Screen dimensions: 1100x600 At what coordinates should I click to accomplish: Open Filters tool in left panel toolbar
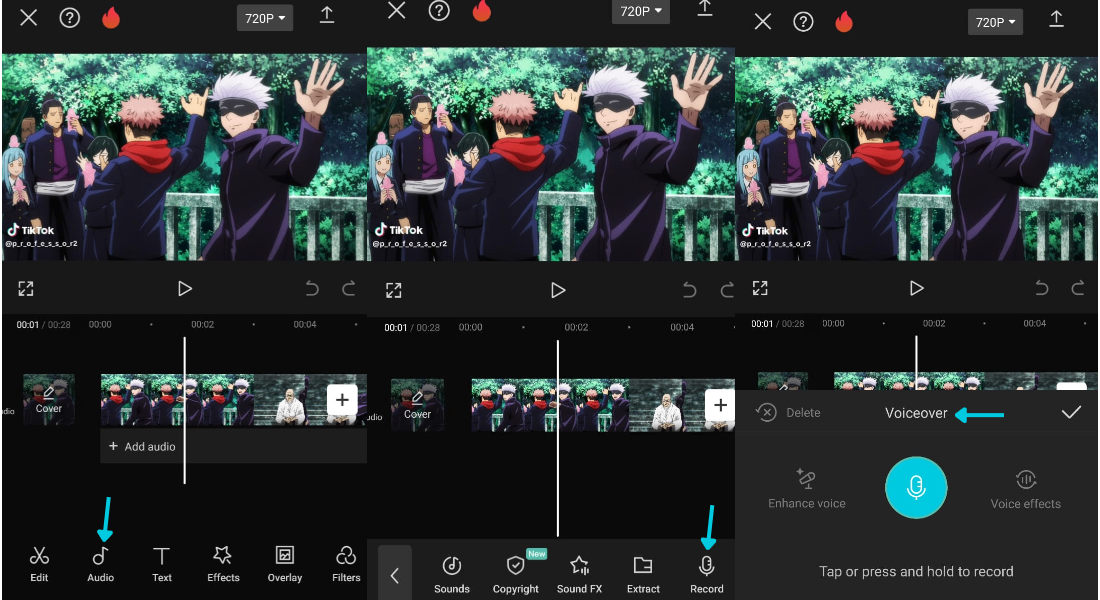tap(346, 564)
